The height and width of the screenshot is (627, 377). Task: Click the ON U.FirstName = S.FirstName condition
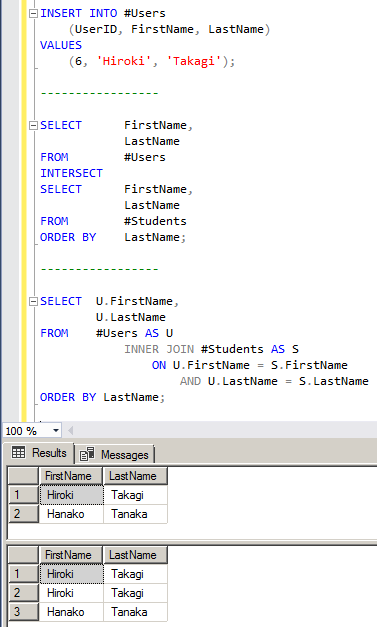point(249,365)
